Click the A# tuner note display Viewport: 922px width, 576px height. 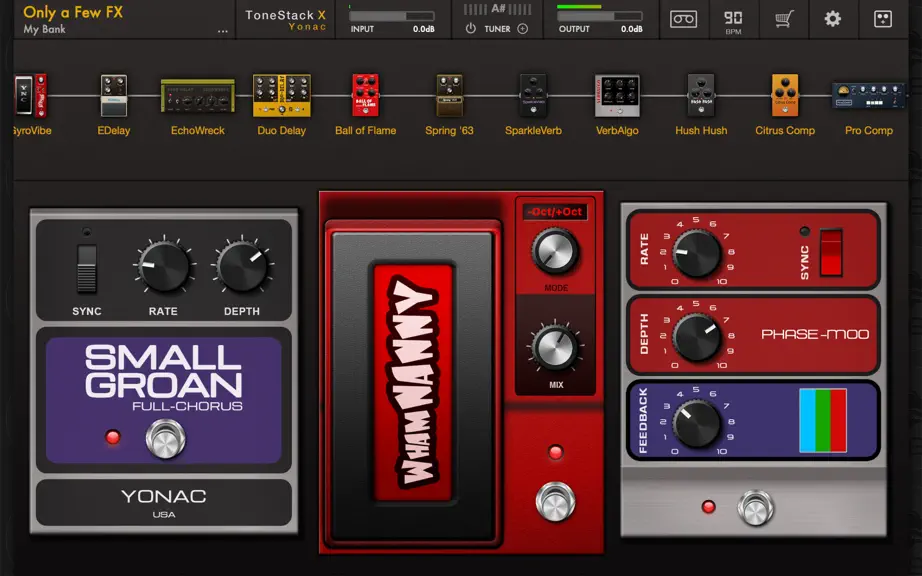point(497,9)
